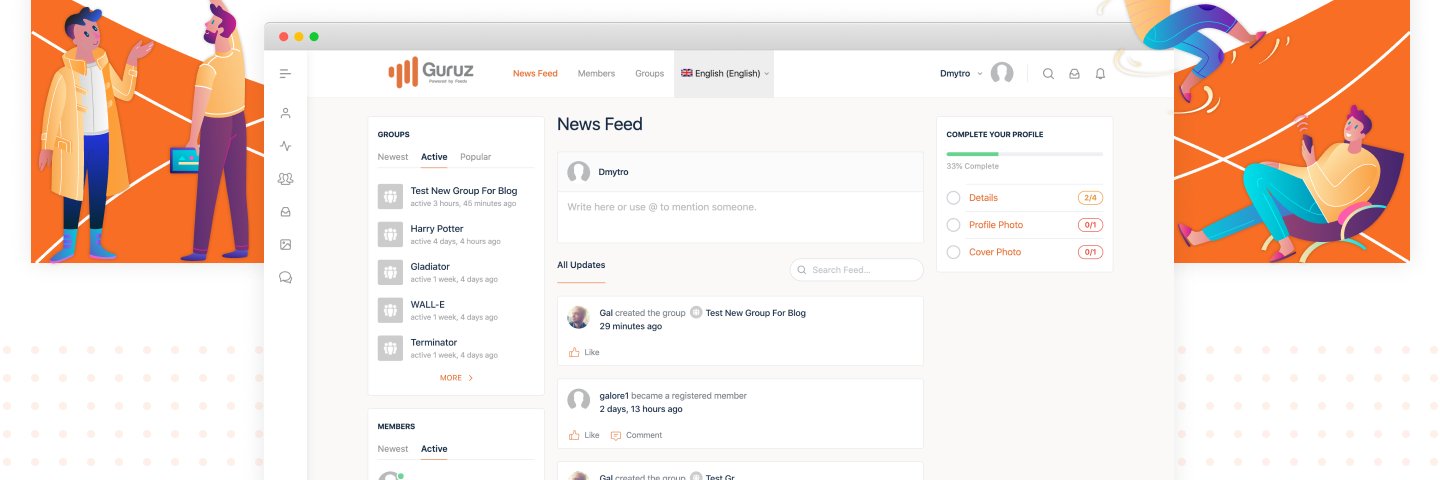Open the Profile Photo link

[x=996, y=225]
